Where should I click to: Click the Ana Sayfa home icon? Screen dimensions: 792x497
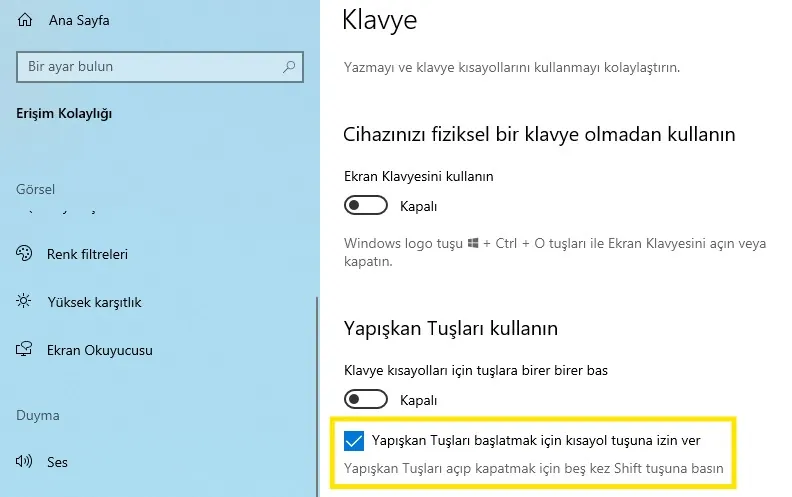(x=25, y=19)
